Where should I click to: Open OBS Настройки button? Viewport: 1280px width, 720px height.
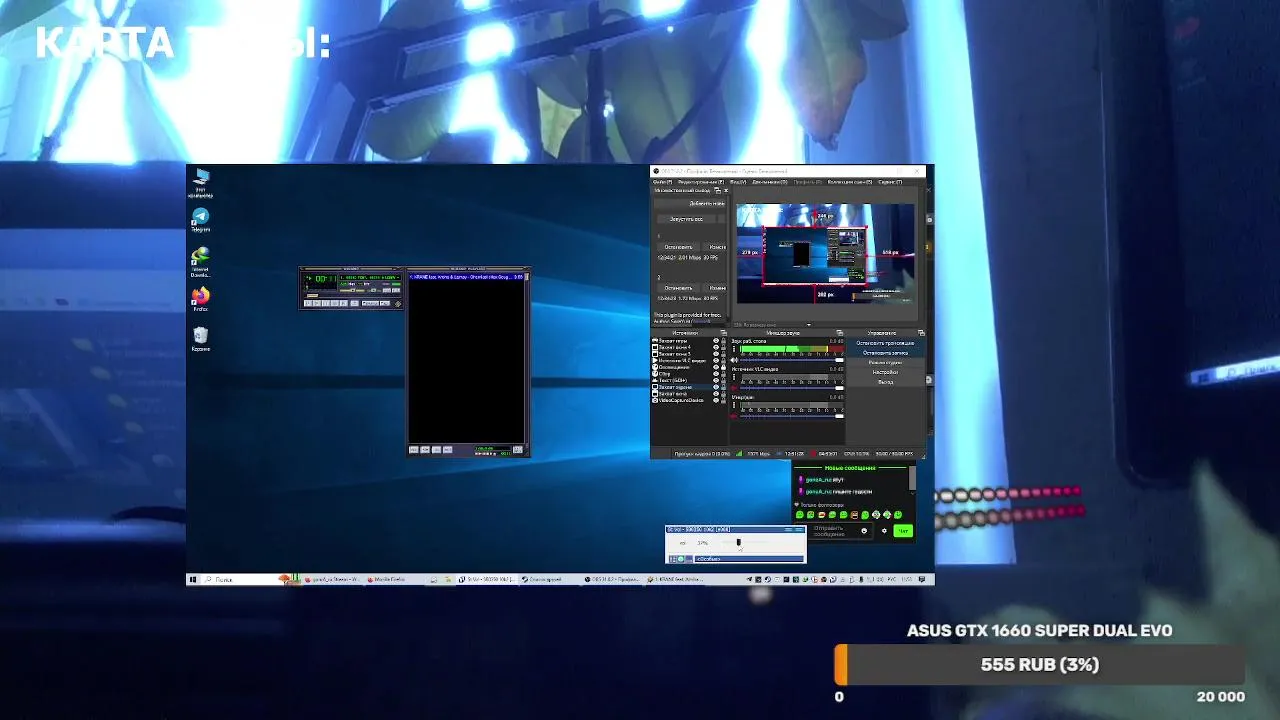point(886,372)
